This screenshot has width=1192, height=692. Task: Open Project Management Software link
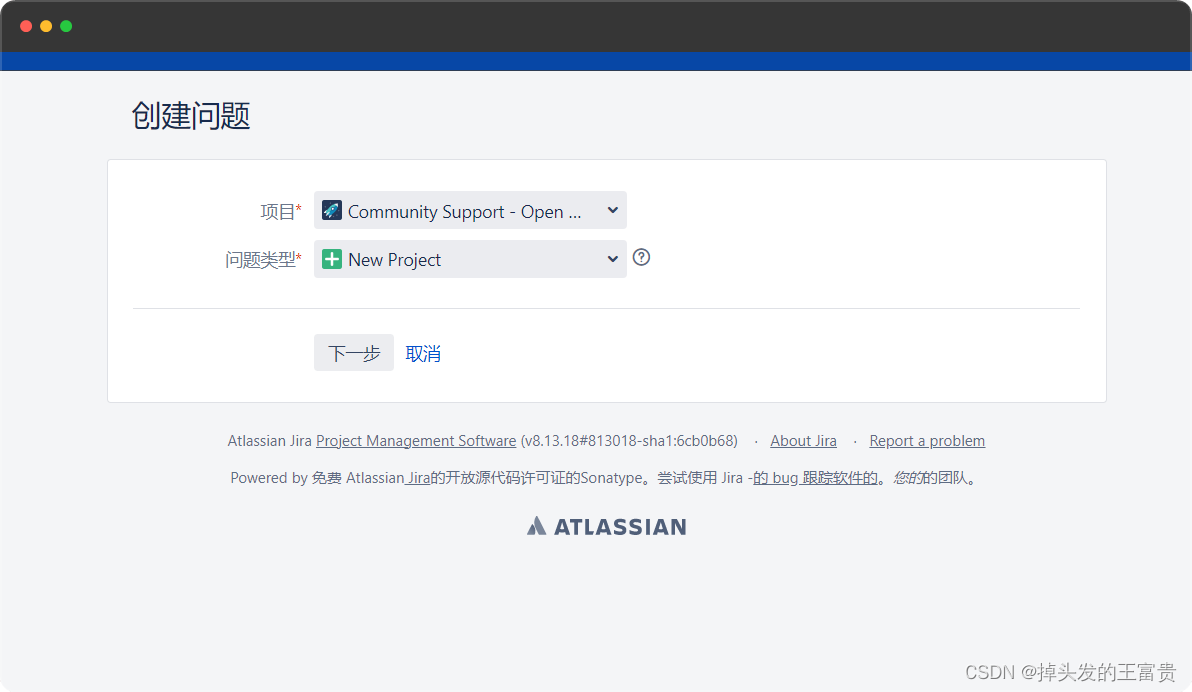[416, 441]
